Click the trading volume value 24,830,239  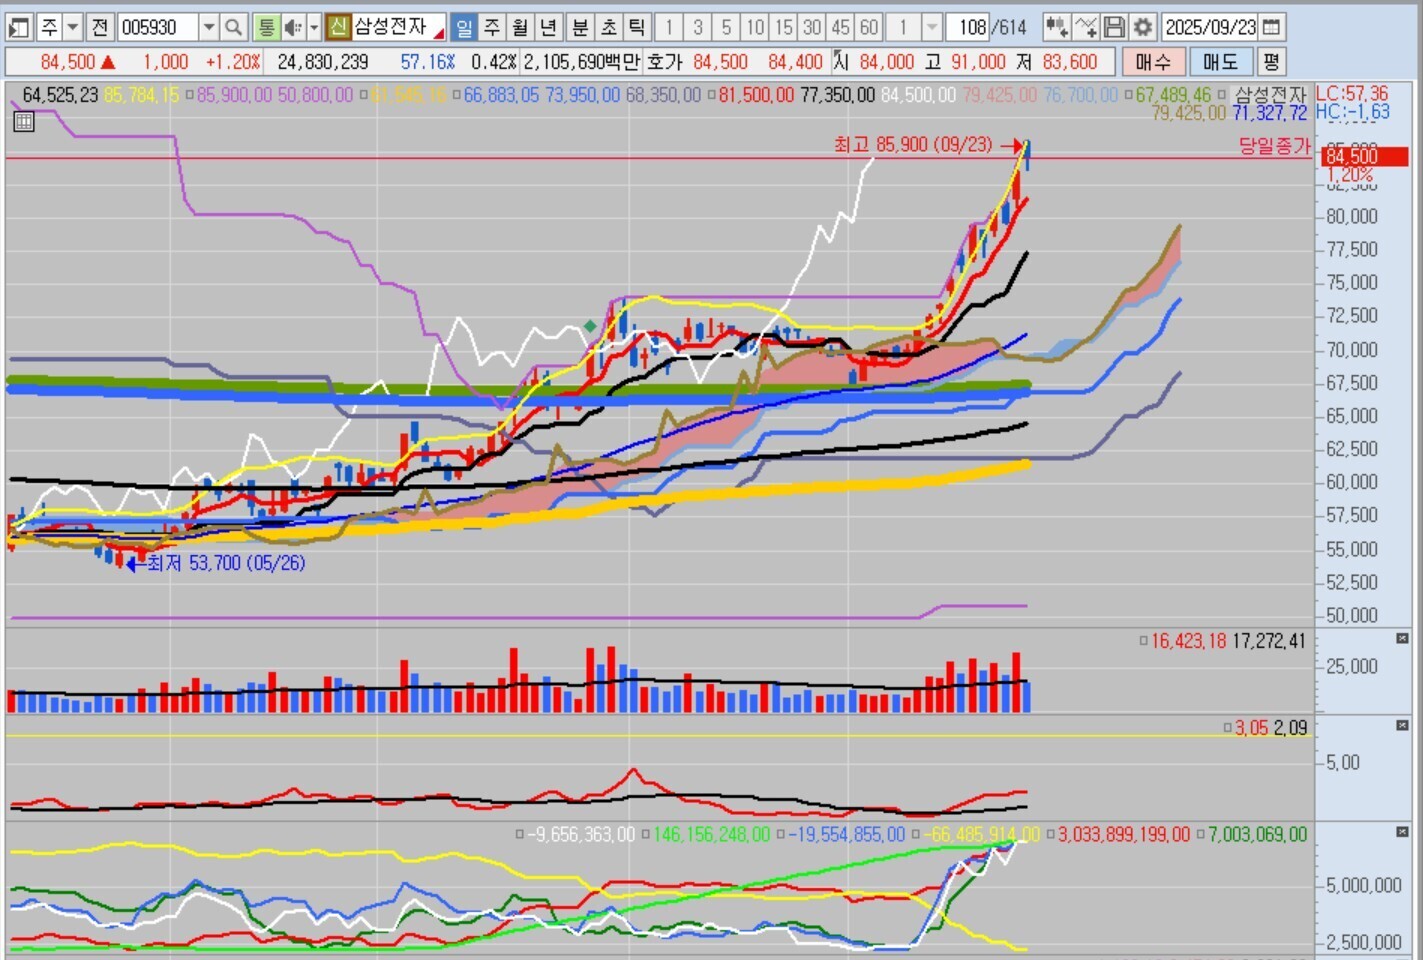[323, 62]
